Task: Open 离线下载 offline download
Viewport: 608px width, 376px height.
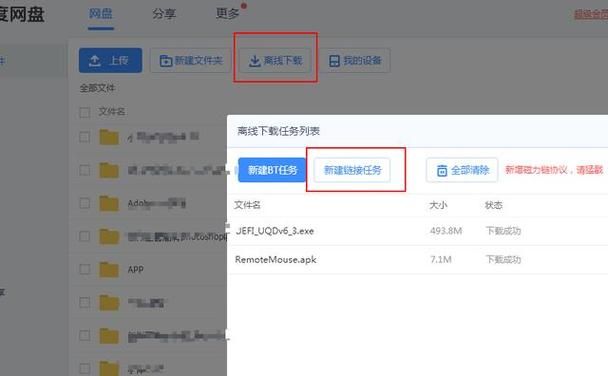Action: click(275, 60)
